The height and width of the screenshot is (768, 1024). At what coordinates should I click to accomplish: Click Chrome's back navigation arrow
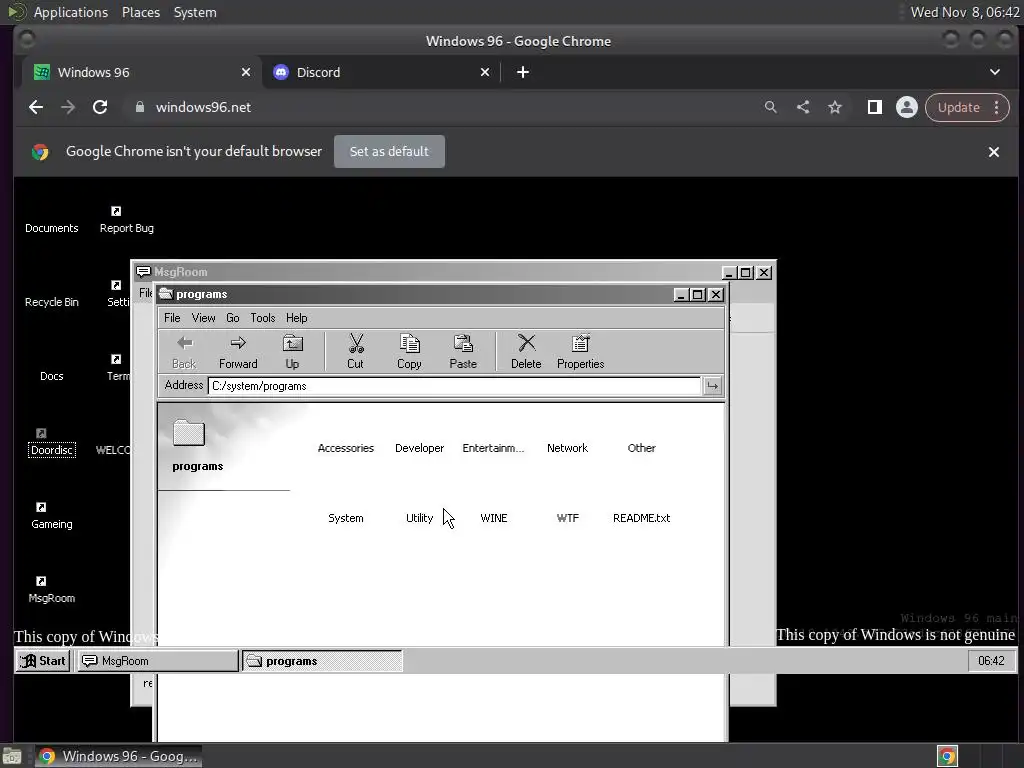point(36,107)
